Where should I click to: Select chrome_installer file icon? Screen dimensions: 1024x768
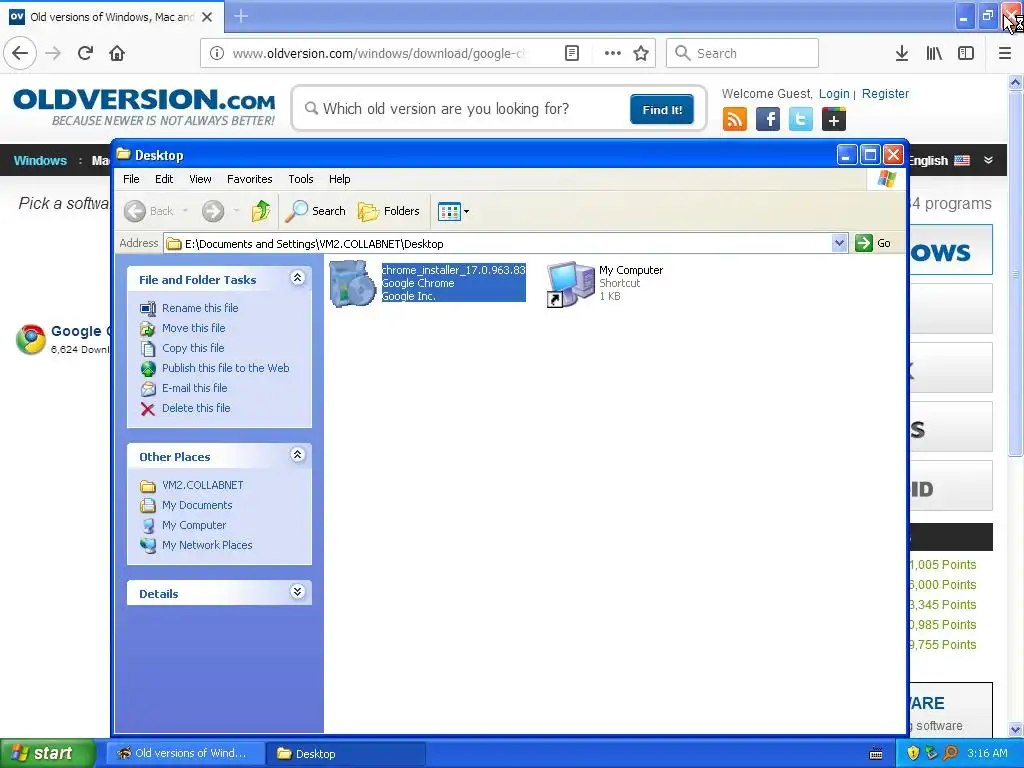pyautogui.click(x=353, y=283)
